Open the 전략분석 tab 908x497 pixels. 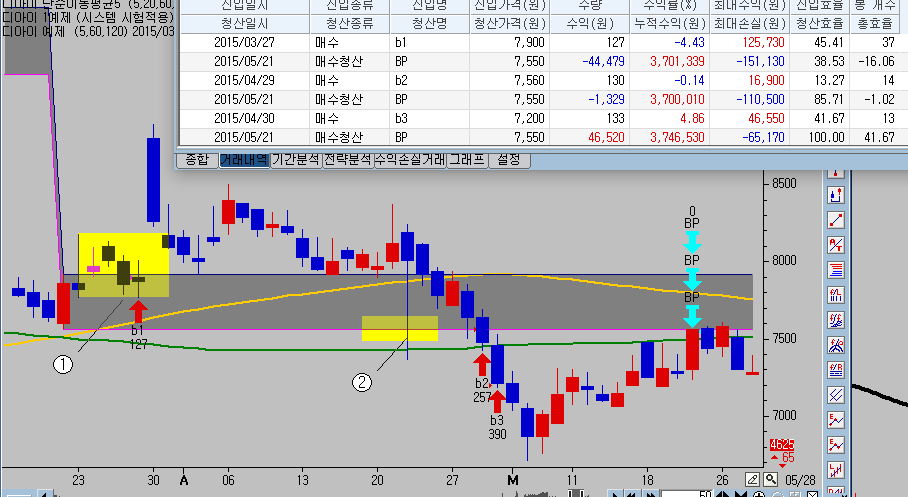347,159
